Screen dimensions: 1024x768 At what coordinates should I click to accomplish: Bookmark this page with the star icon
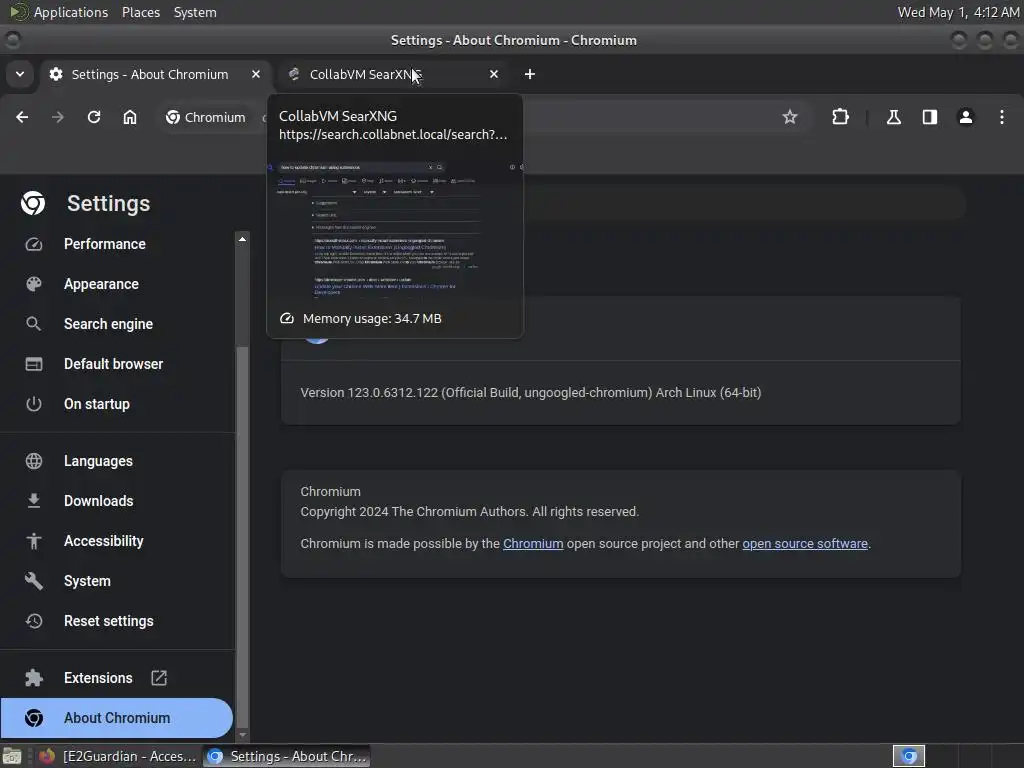(790, 117)
